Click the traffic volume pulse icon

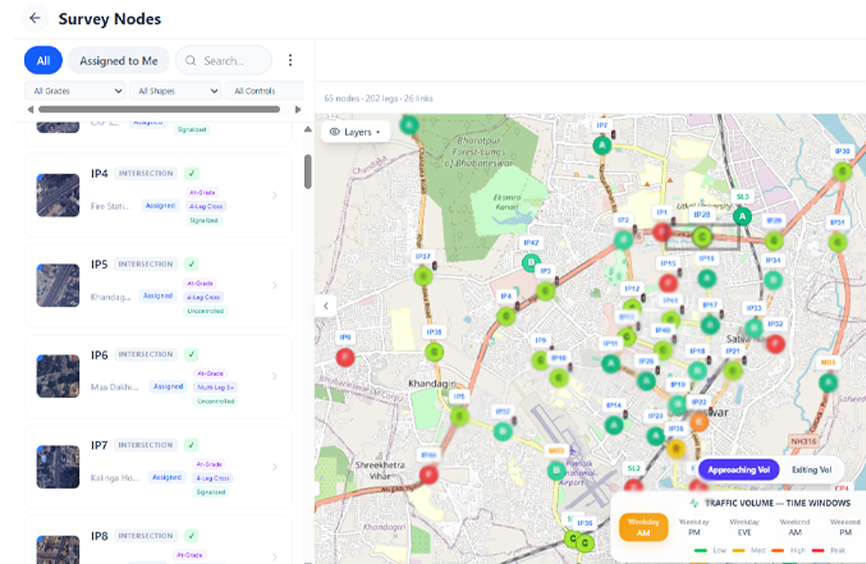pyautogui.click(x=694, y=503)
